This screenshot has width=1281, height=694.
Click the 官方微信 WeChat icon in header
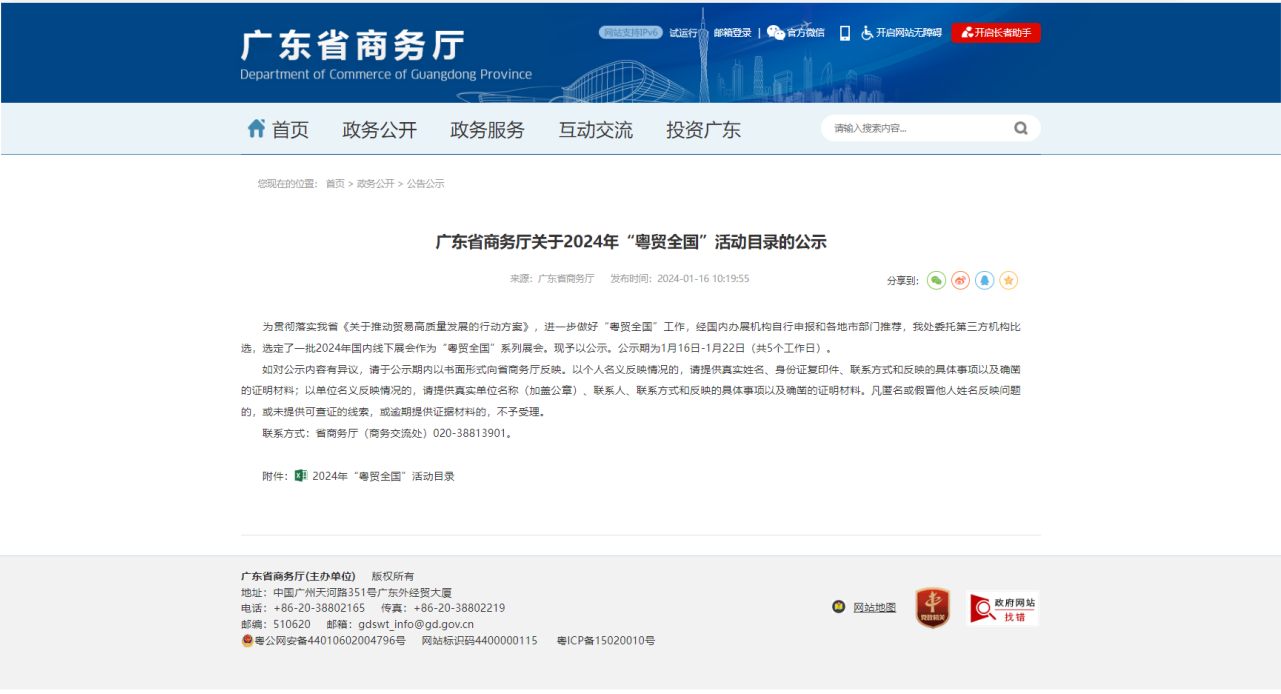point(776,33)
